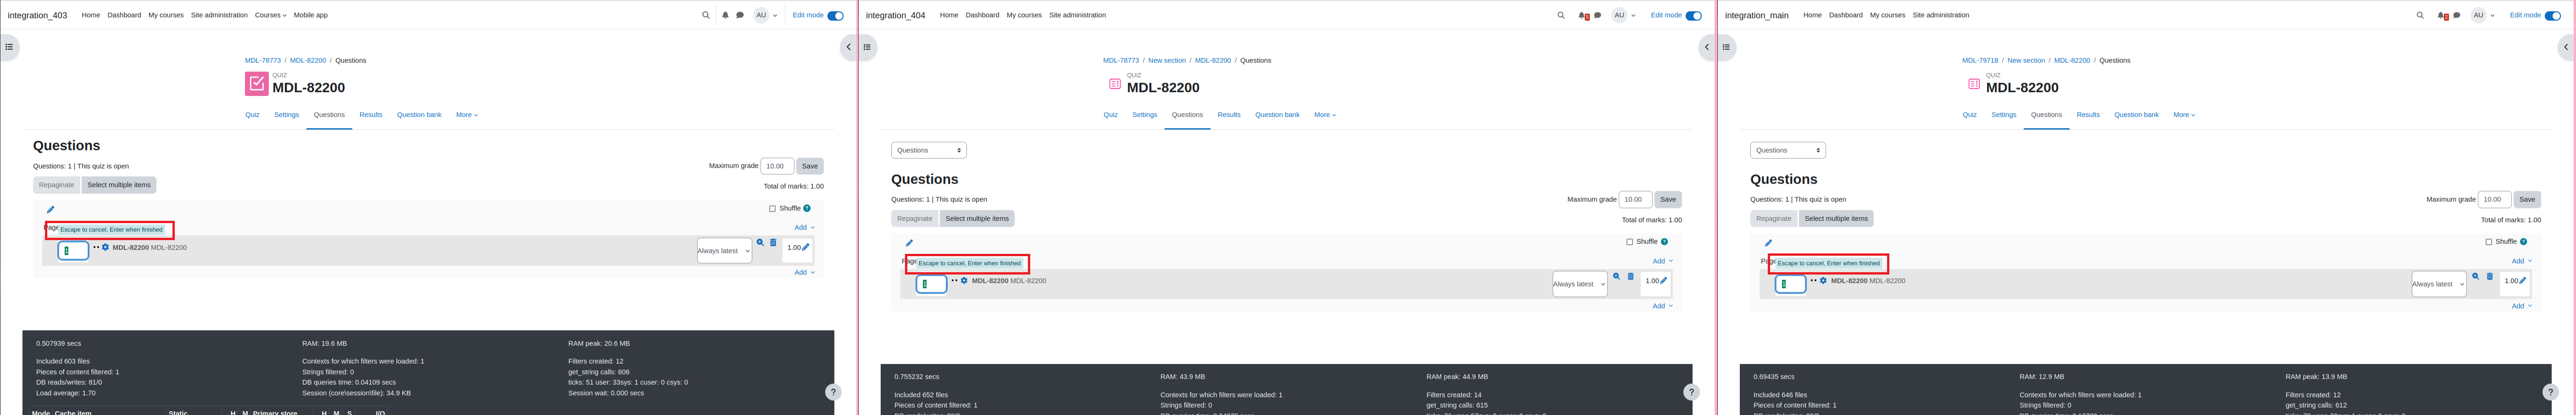The height and width of the screenshot is (415, 2576).
Task: Expand Courses menu in integration_403 navbar
Action: [x=270, y=15]
